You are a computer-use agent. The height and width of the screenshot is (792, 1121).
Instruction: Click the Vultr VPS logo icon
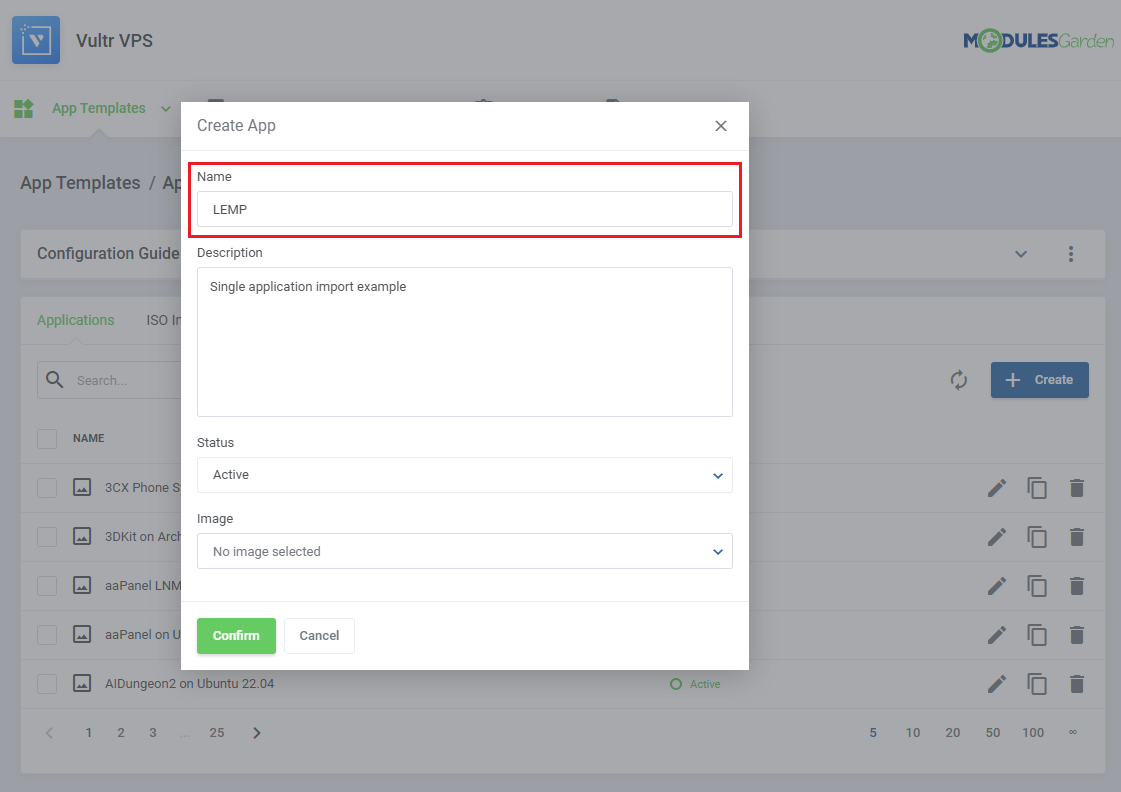[36, 40]
